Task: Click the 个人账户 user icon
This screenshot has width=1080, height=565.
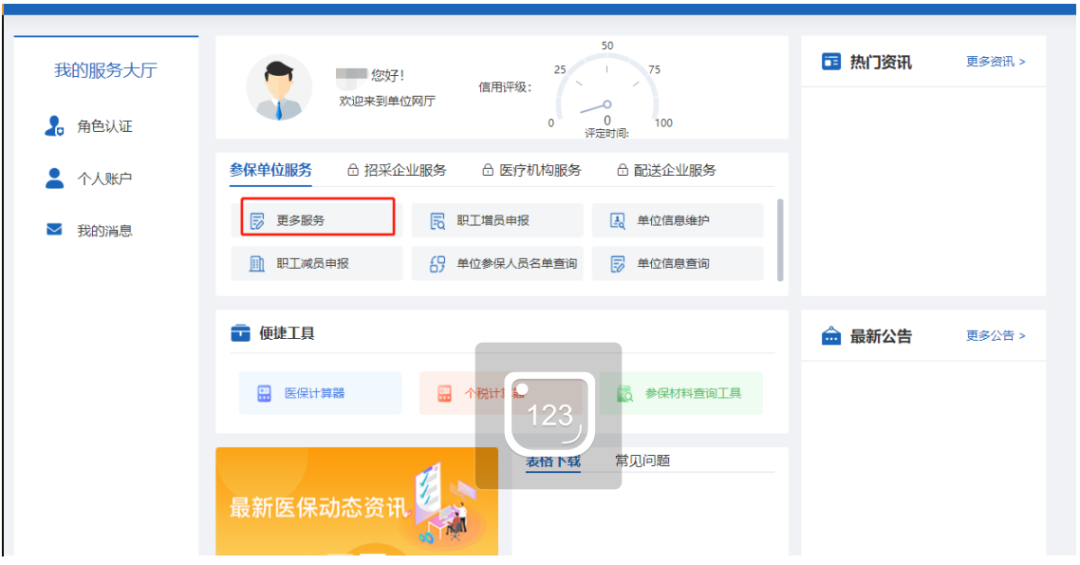Action: [54, 178]
